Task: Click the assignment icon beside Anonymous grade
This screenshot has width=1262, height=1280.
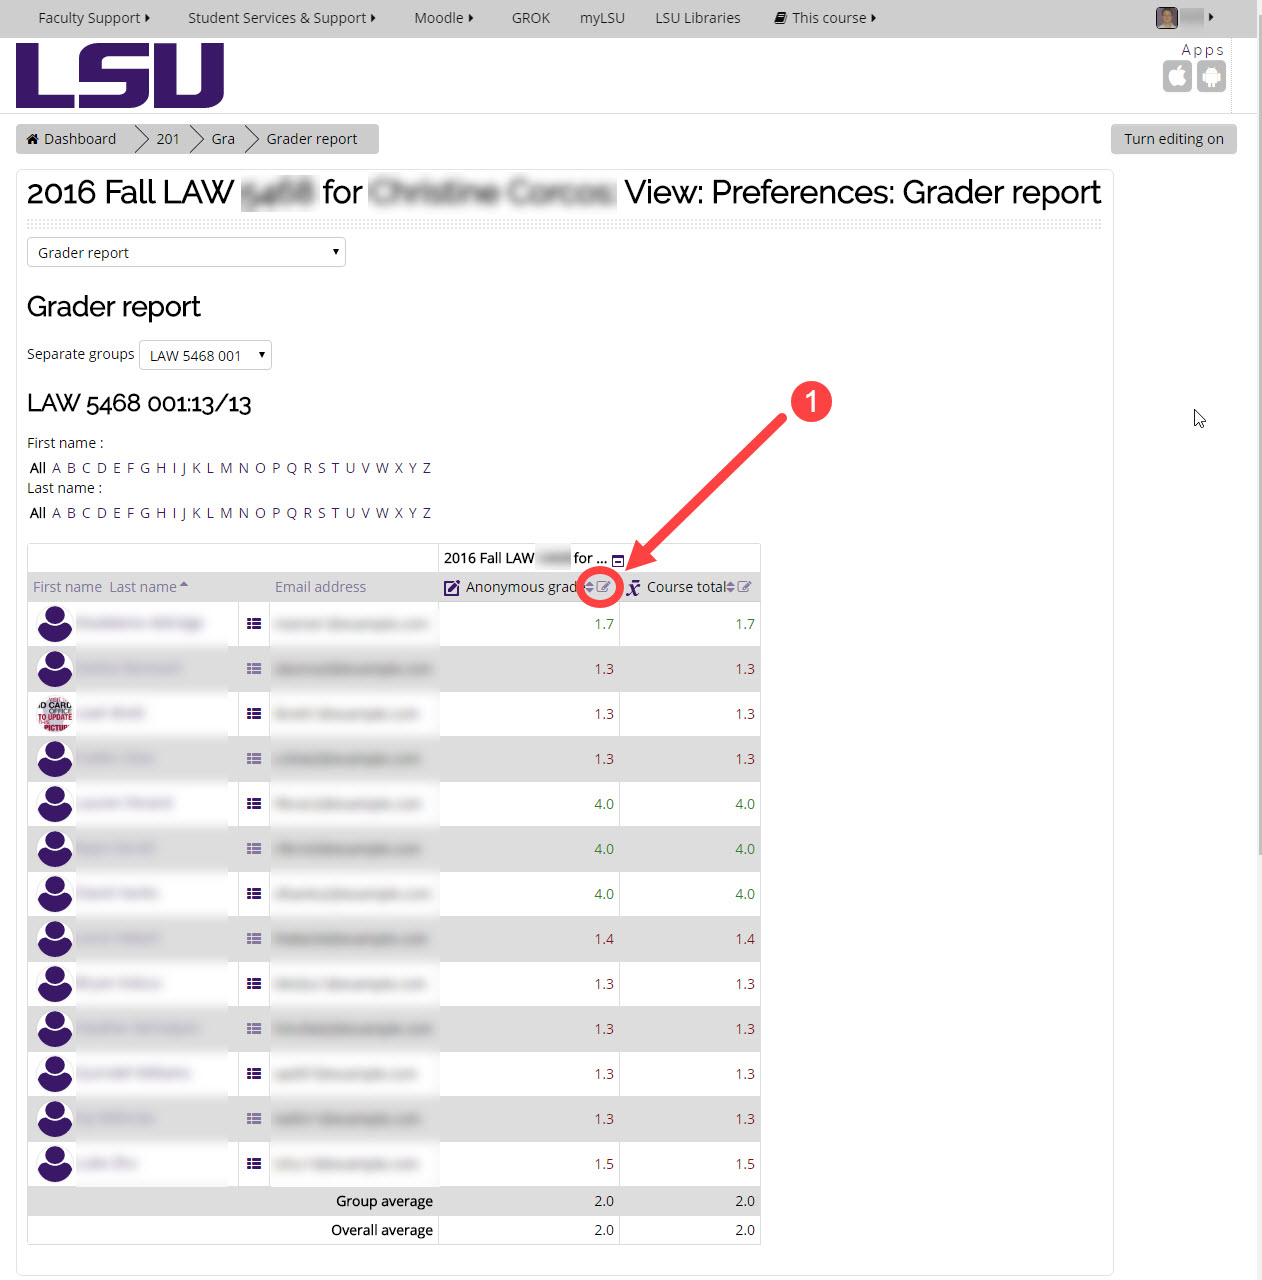Action: (452, 588)
